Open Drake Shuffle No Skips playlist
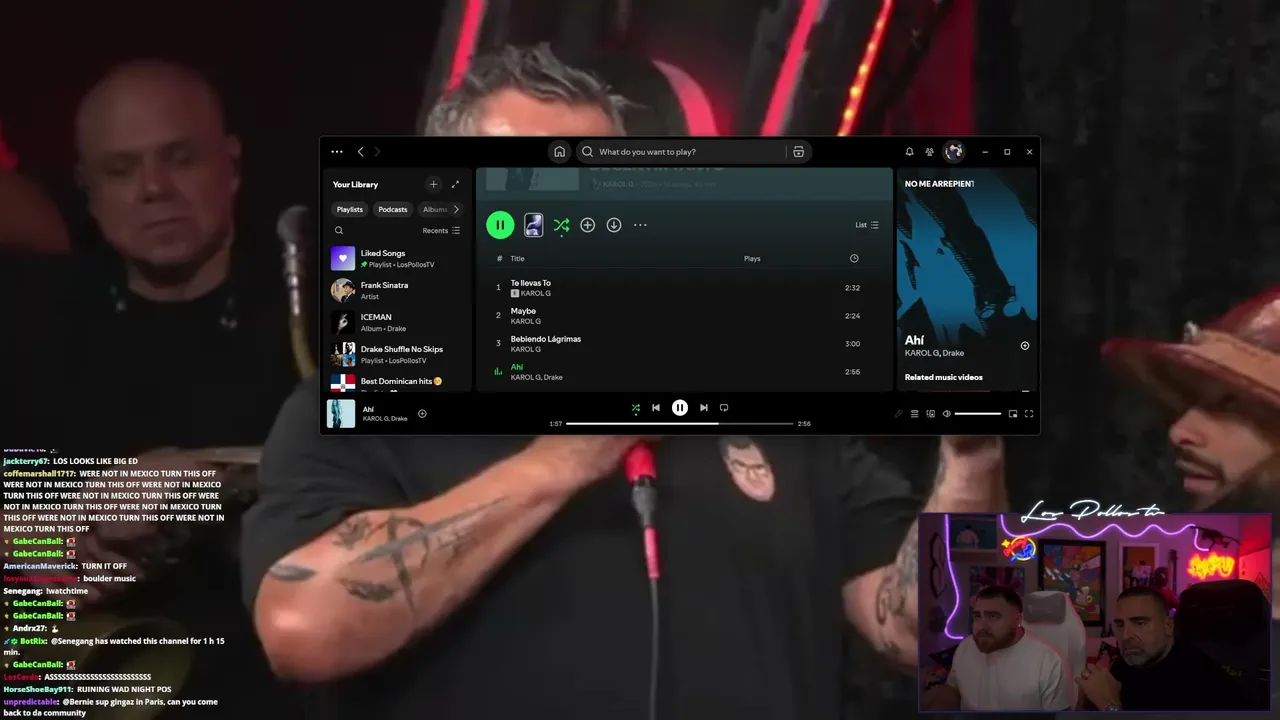This screenshot has width=1280, height=720. click(398, 355)
